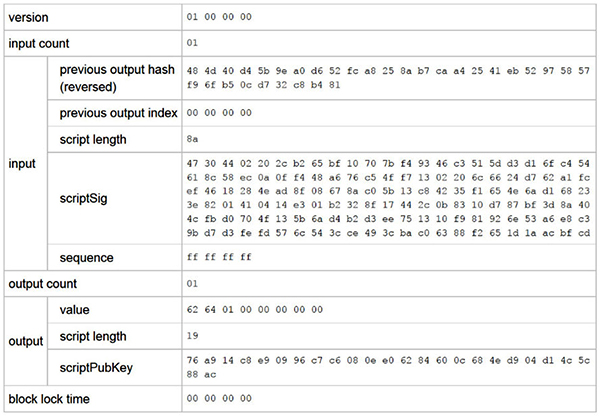
Task: Select the scriptSig hex data block
Action: click(387, 199)
